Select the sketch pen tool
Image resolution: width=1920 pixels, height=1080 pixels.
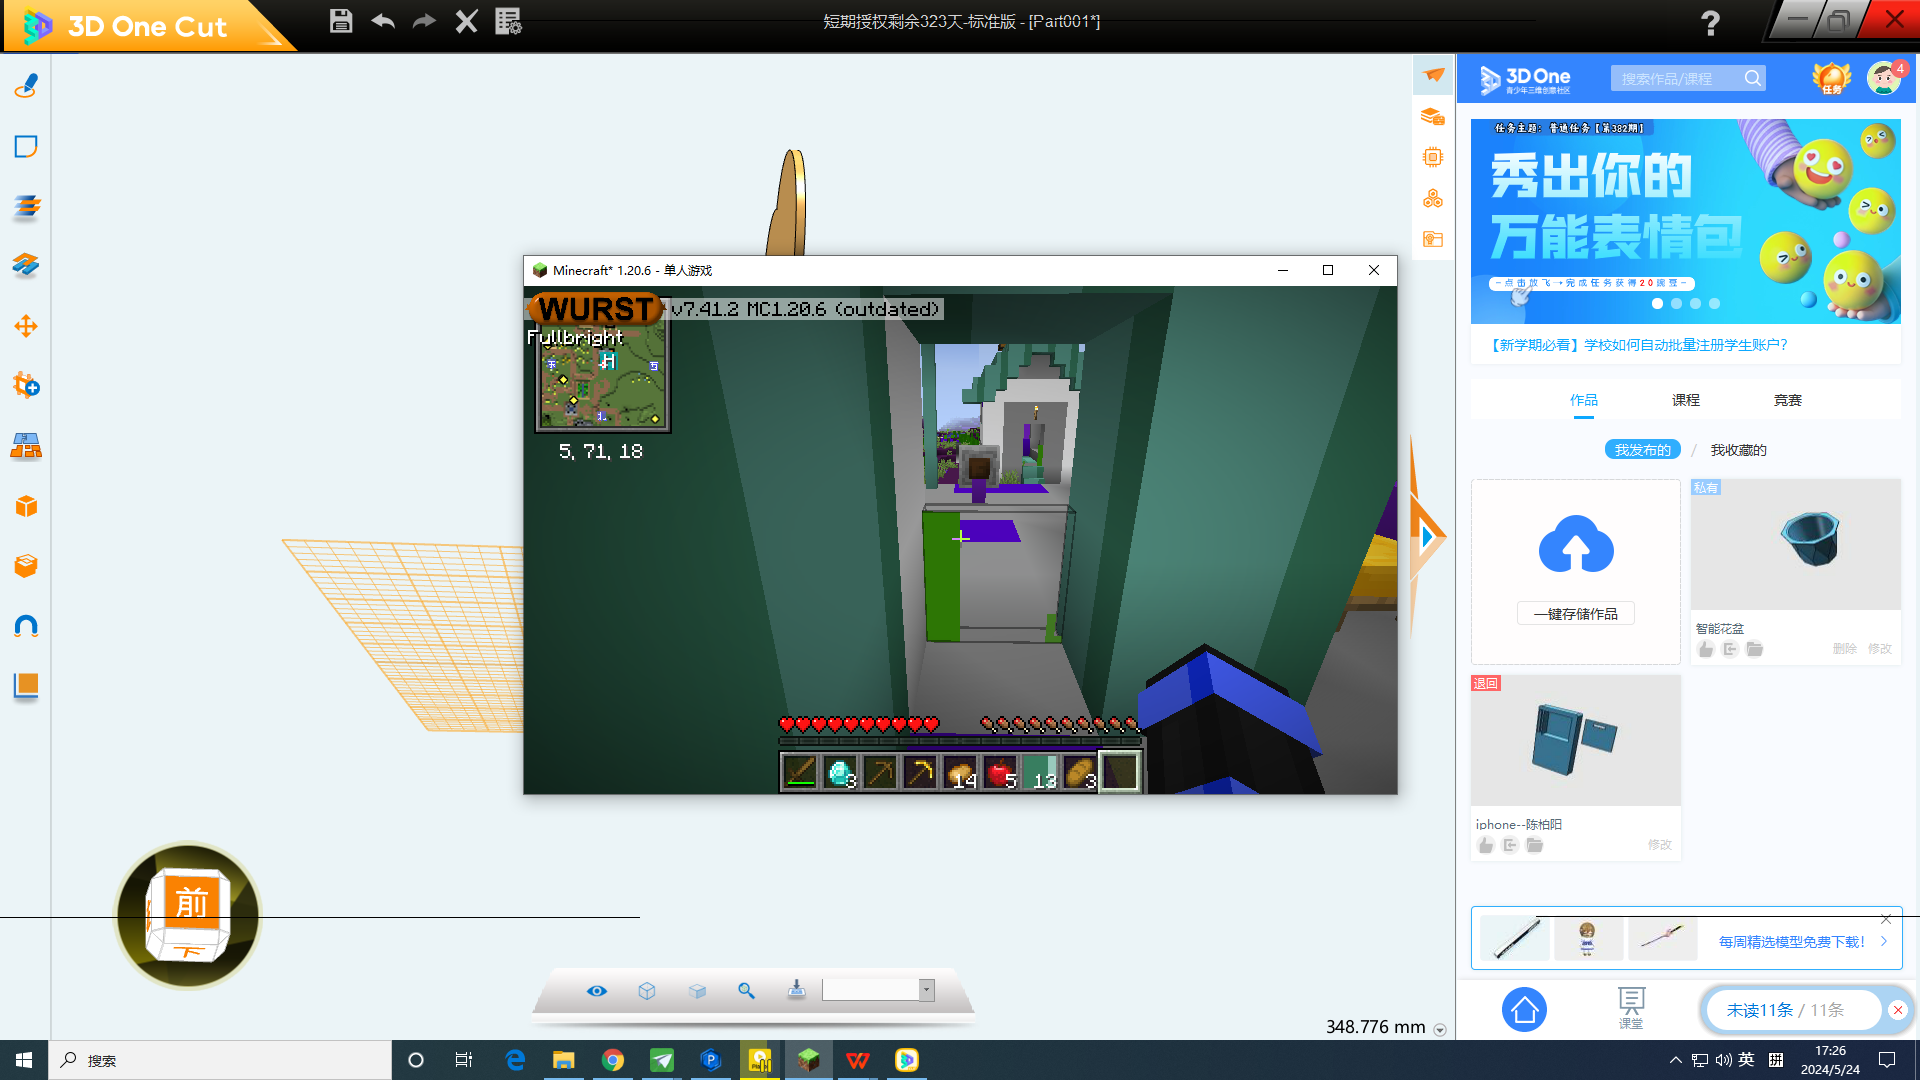tap(26, 87)
